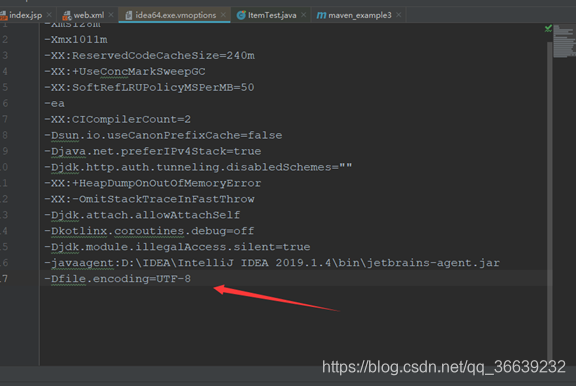Click the preferIPv4Stack=true line
Screen dimensions: 576x386
coord(152,151)
